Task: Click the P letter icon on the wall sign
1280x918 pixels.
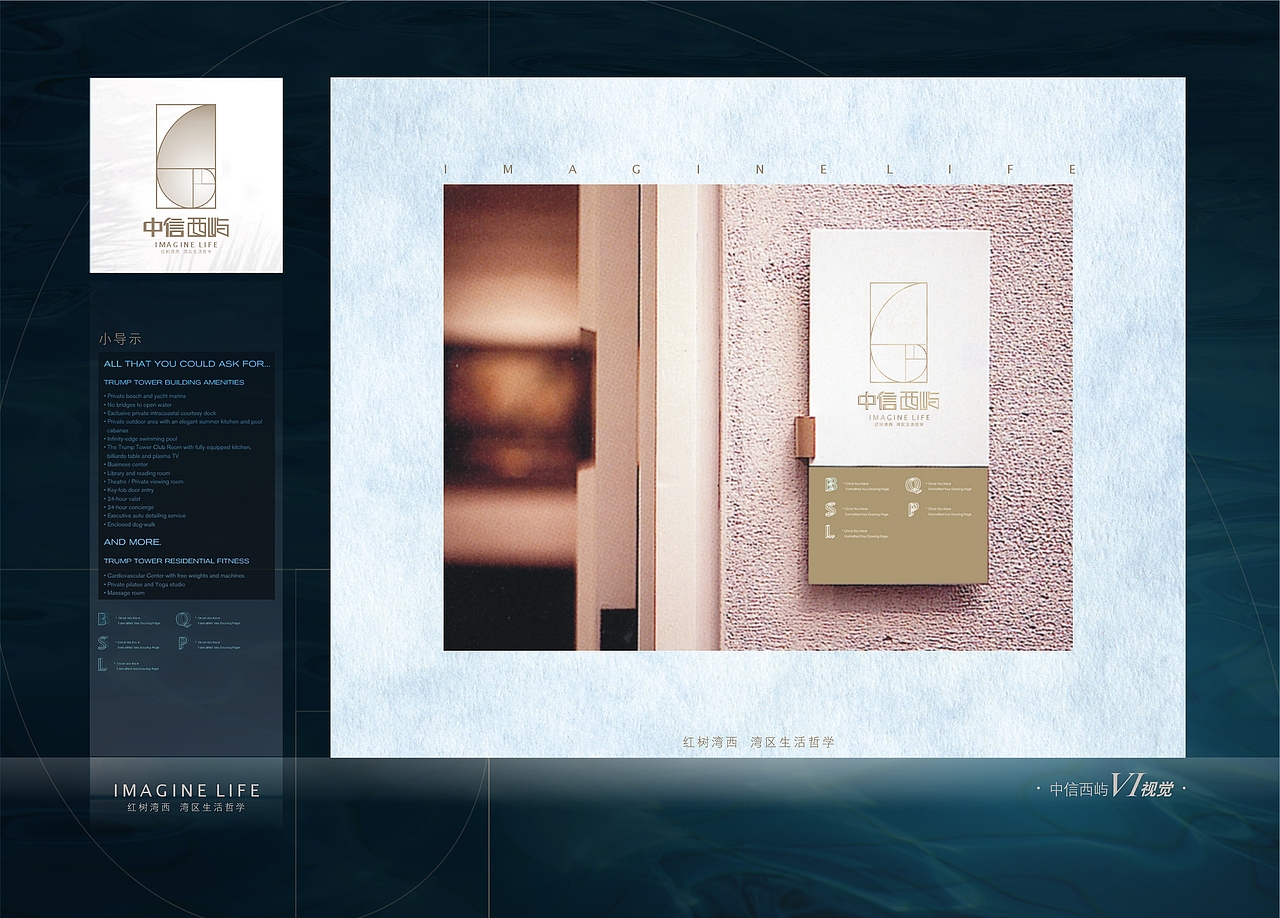Action: 913,509
